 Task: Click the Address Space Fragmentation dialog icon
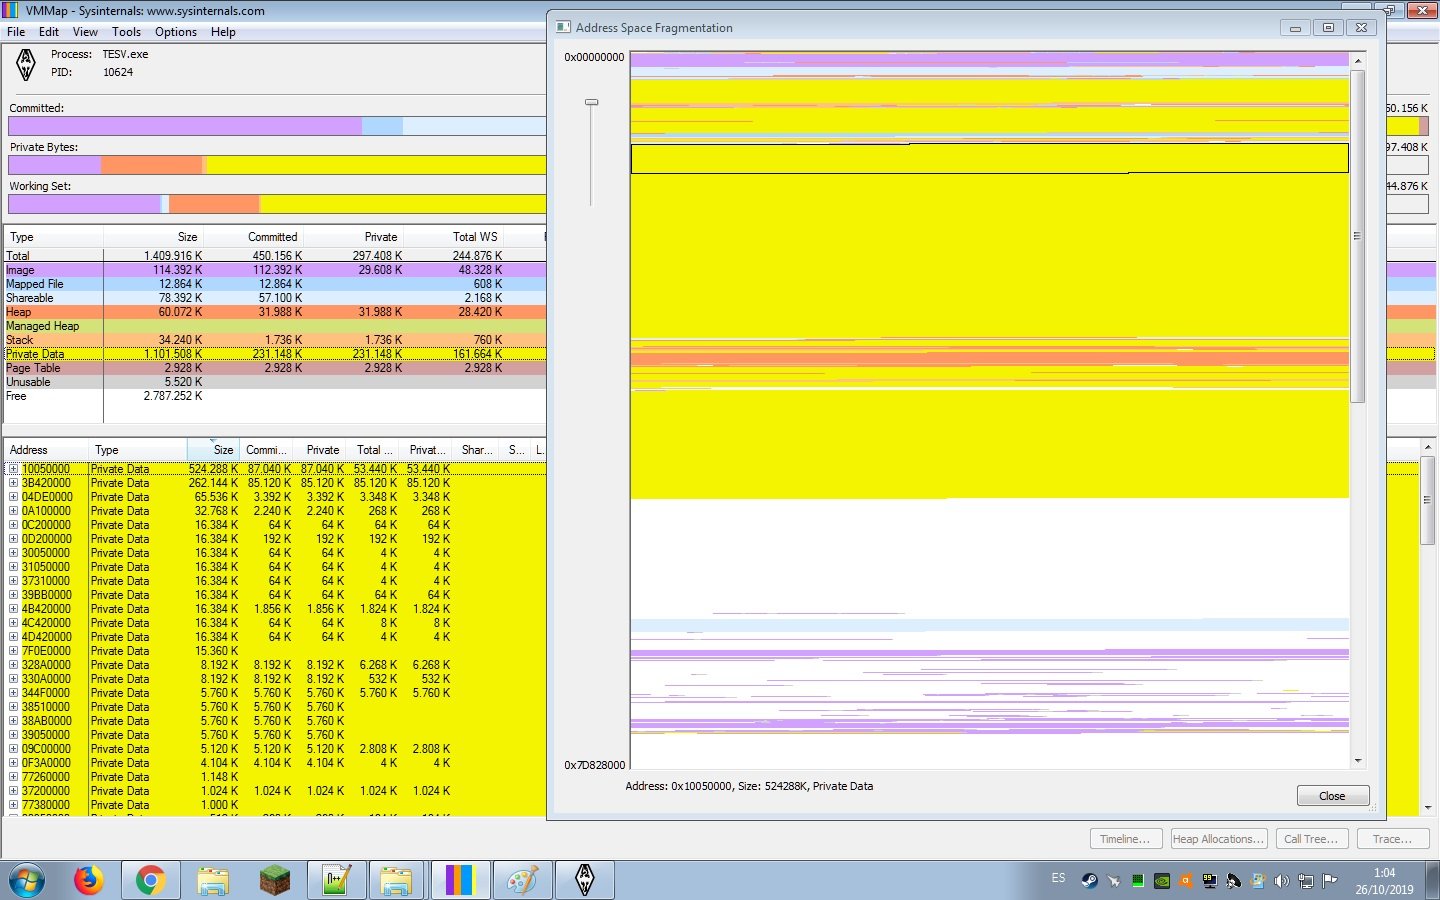(563, 28)
